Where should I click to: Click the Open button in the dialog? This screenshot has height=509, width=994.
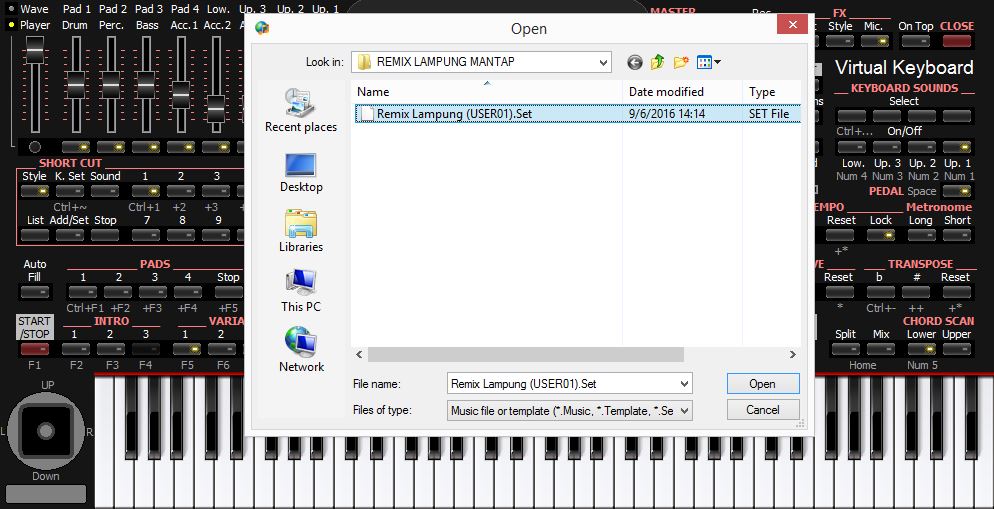(x=763, y=383)
